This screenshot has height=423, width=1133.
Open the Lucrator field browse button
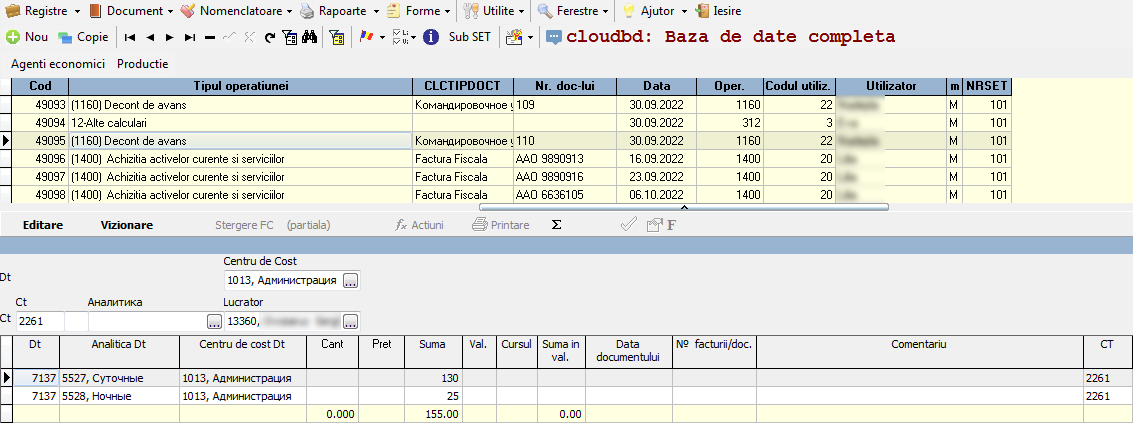pos(350,321)
